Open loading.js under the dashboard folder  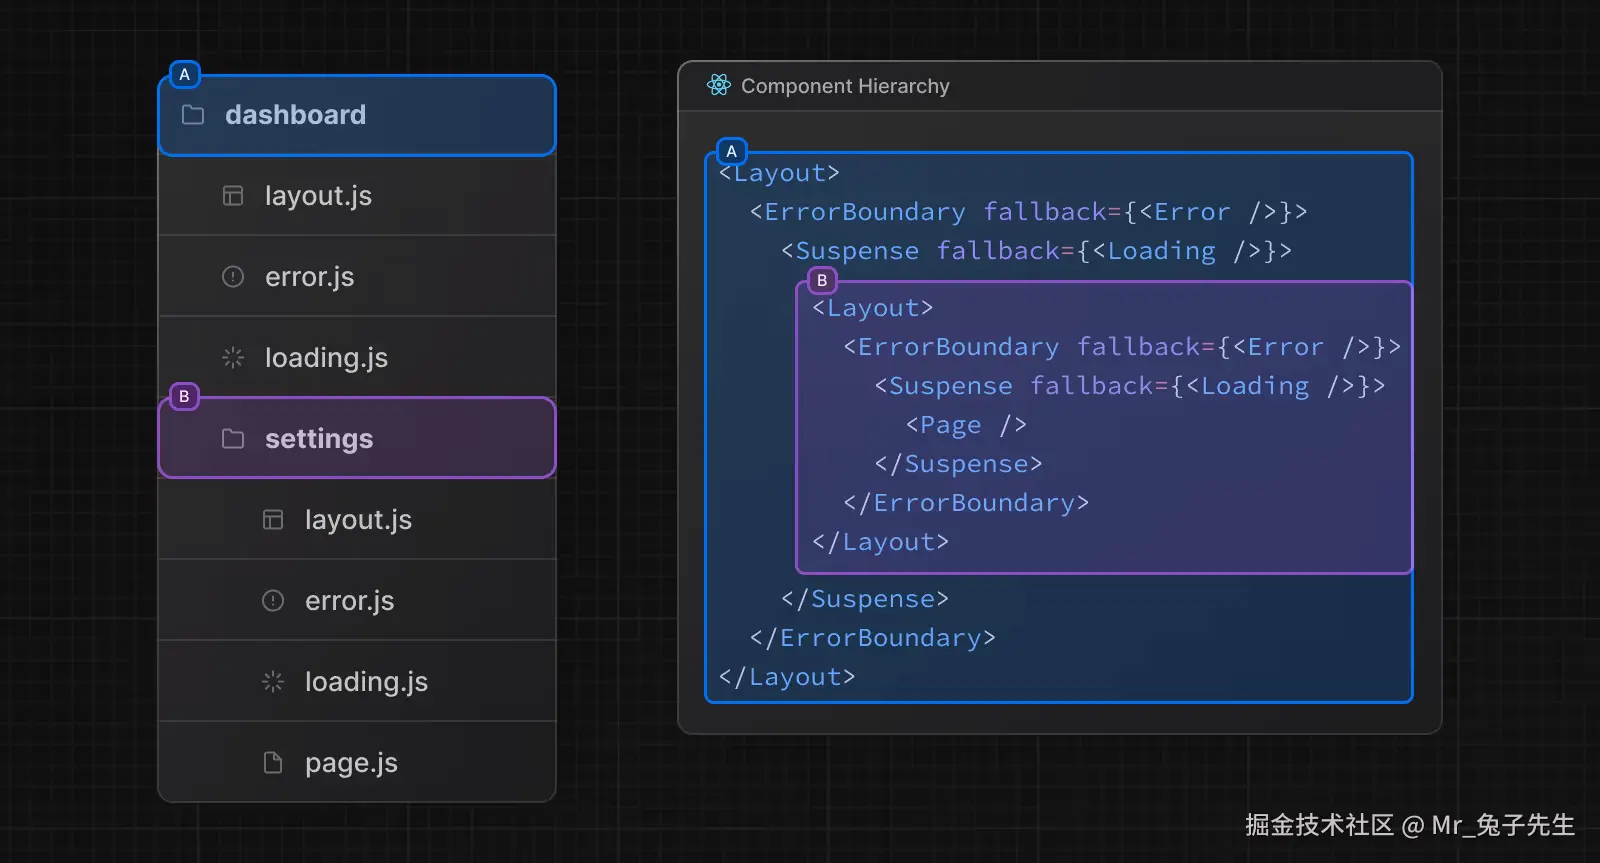326,358
